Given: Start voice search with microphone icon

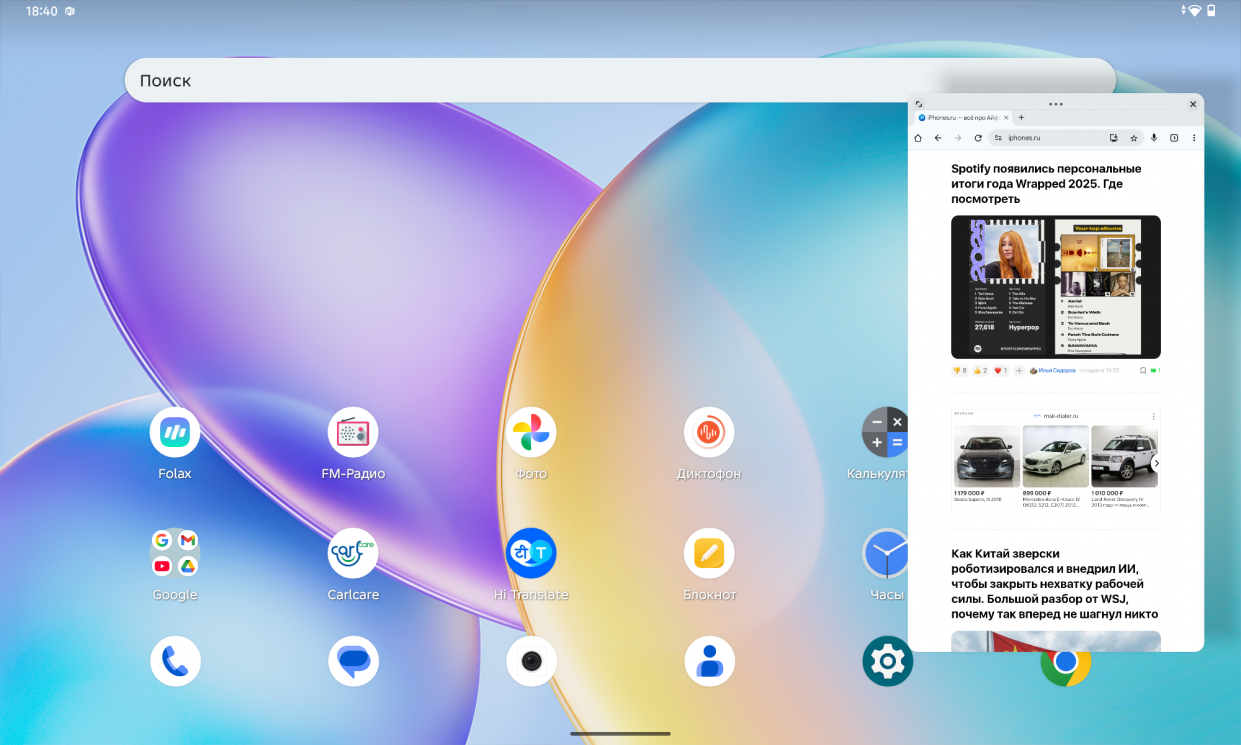Looking at the screenshot, I should point(1154,138).
